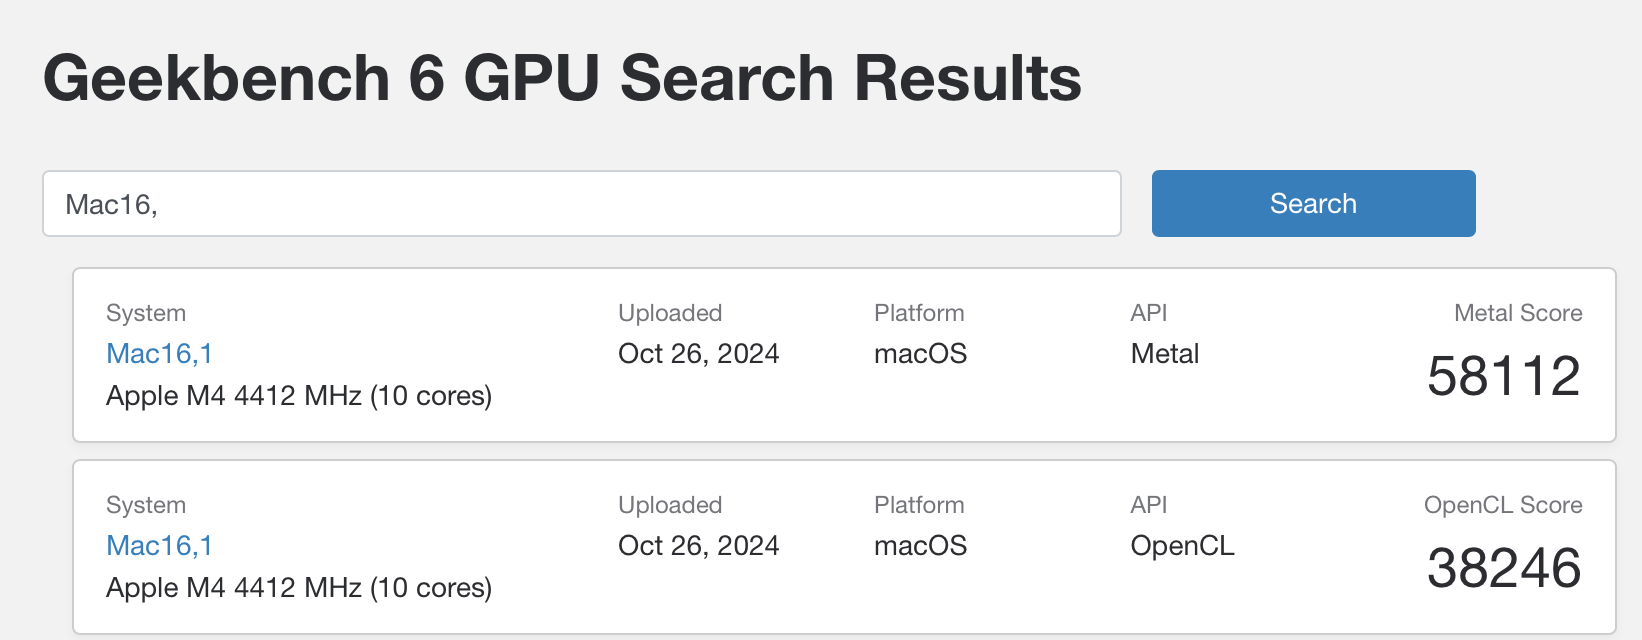Viewport: 1642px width, 640px height.
Task: Open the second Mac16,1 system link
Action: click(159, 545)
